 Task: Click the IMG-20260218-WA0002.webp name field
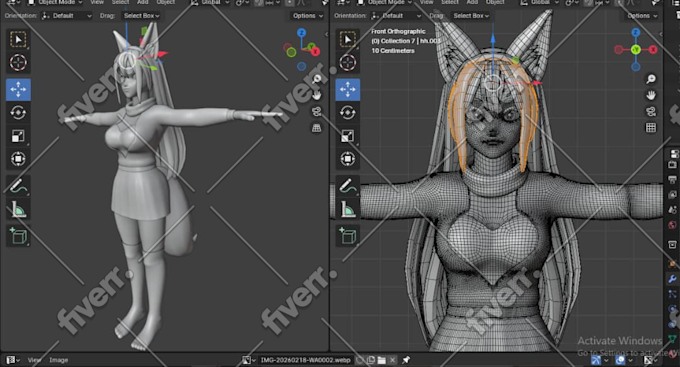(305, 360)
